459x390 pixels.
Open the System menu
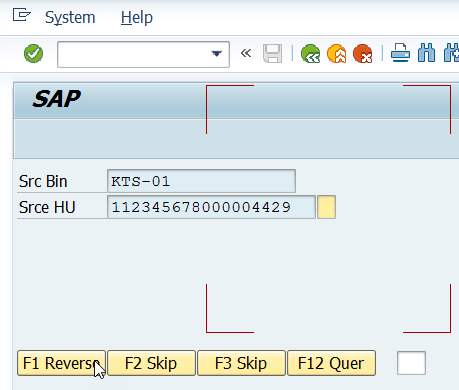click(70, 17)
